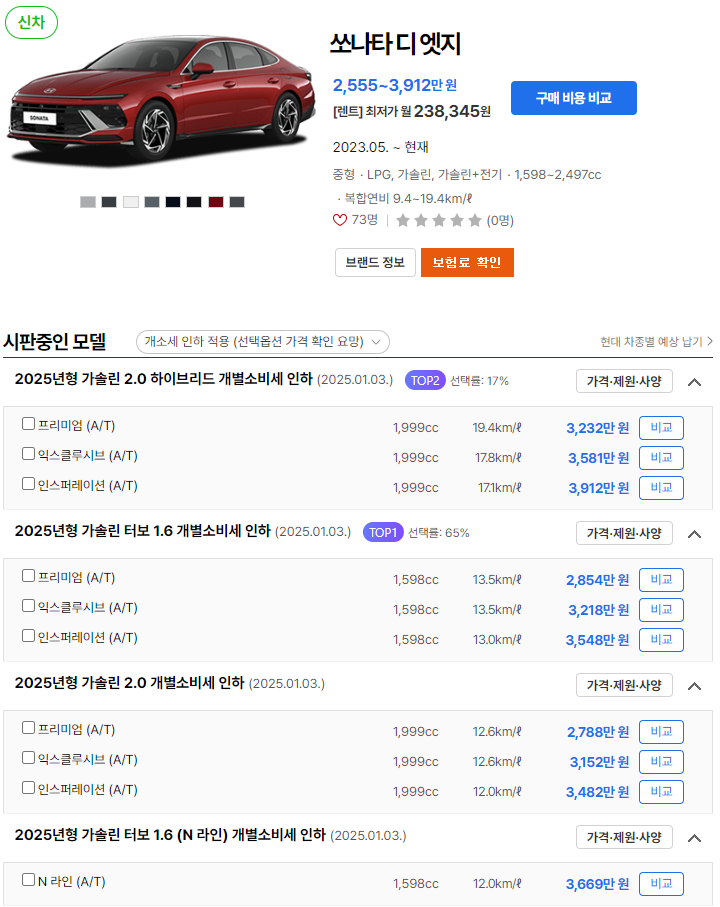720x907 pixels.
Task: Click 비교 for 3,482만원 trim
Action: tap(661, 792)
